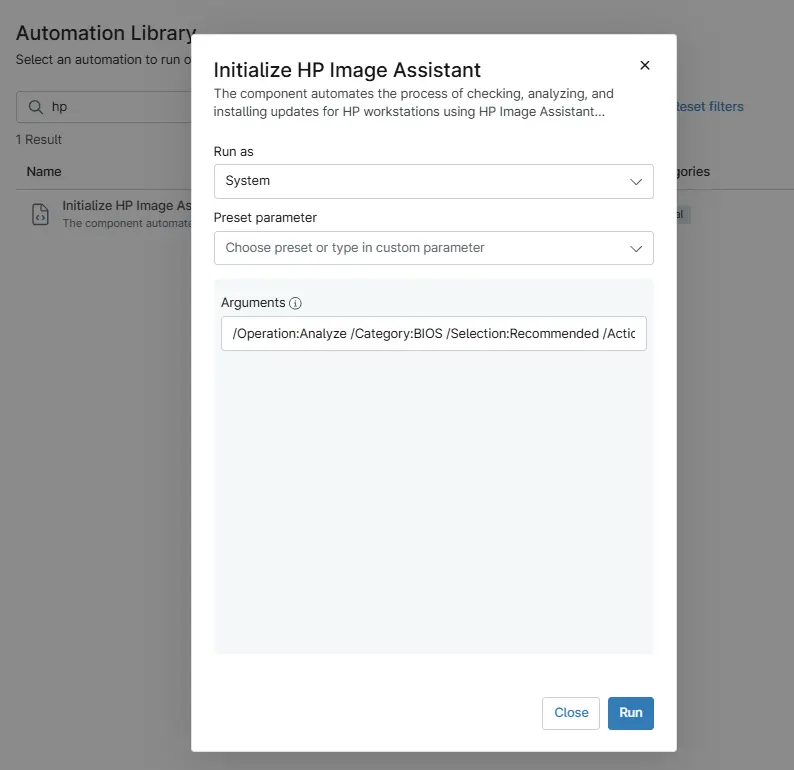This screenshot has height=770, width=794.
Task: Expand the Preset parameter chevron arrow
Action: coord(636,248)
